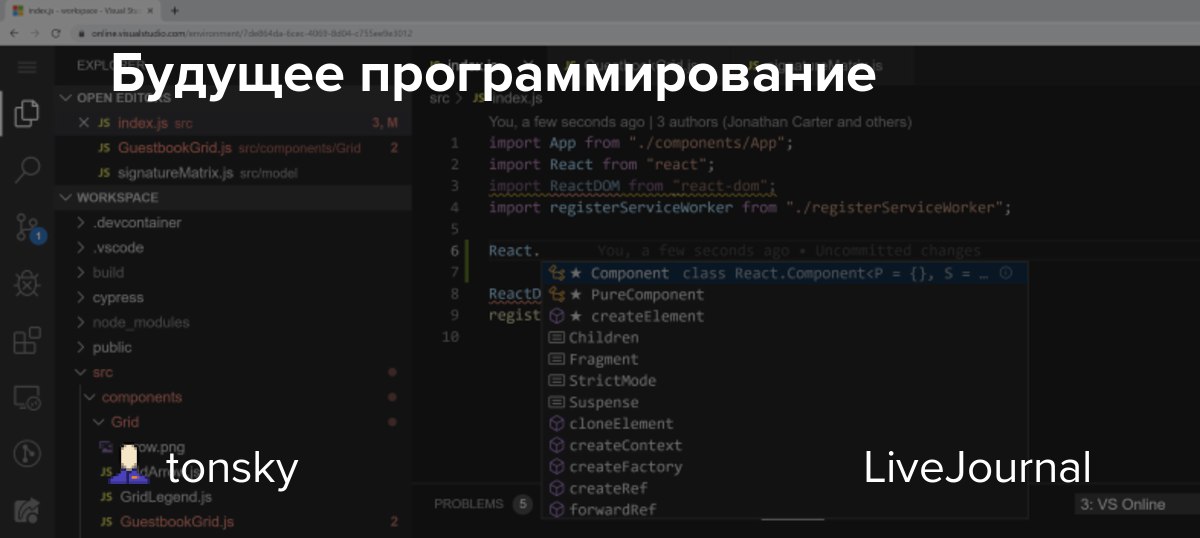This screenshot has height=538, width=1200.
Task: Reload the page in the browser
Action: (x=57, y=32)
